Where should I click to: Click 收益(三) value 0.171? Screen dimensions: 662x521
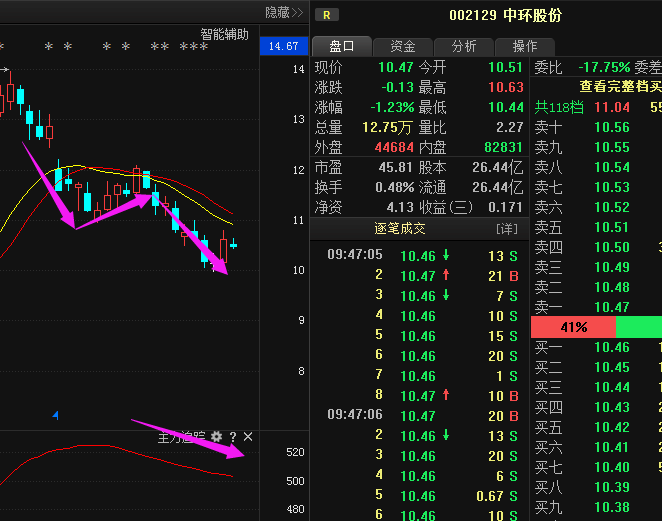click(505, 207)
